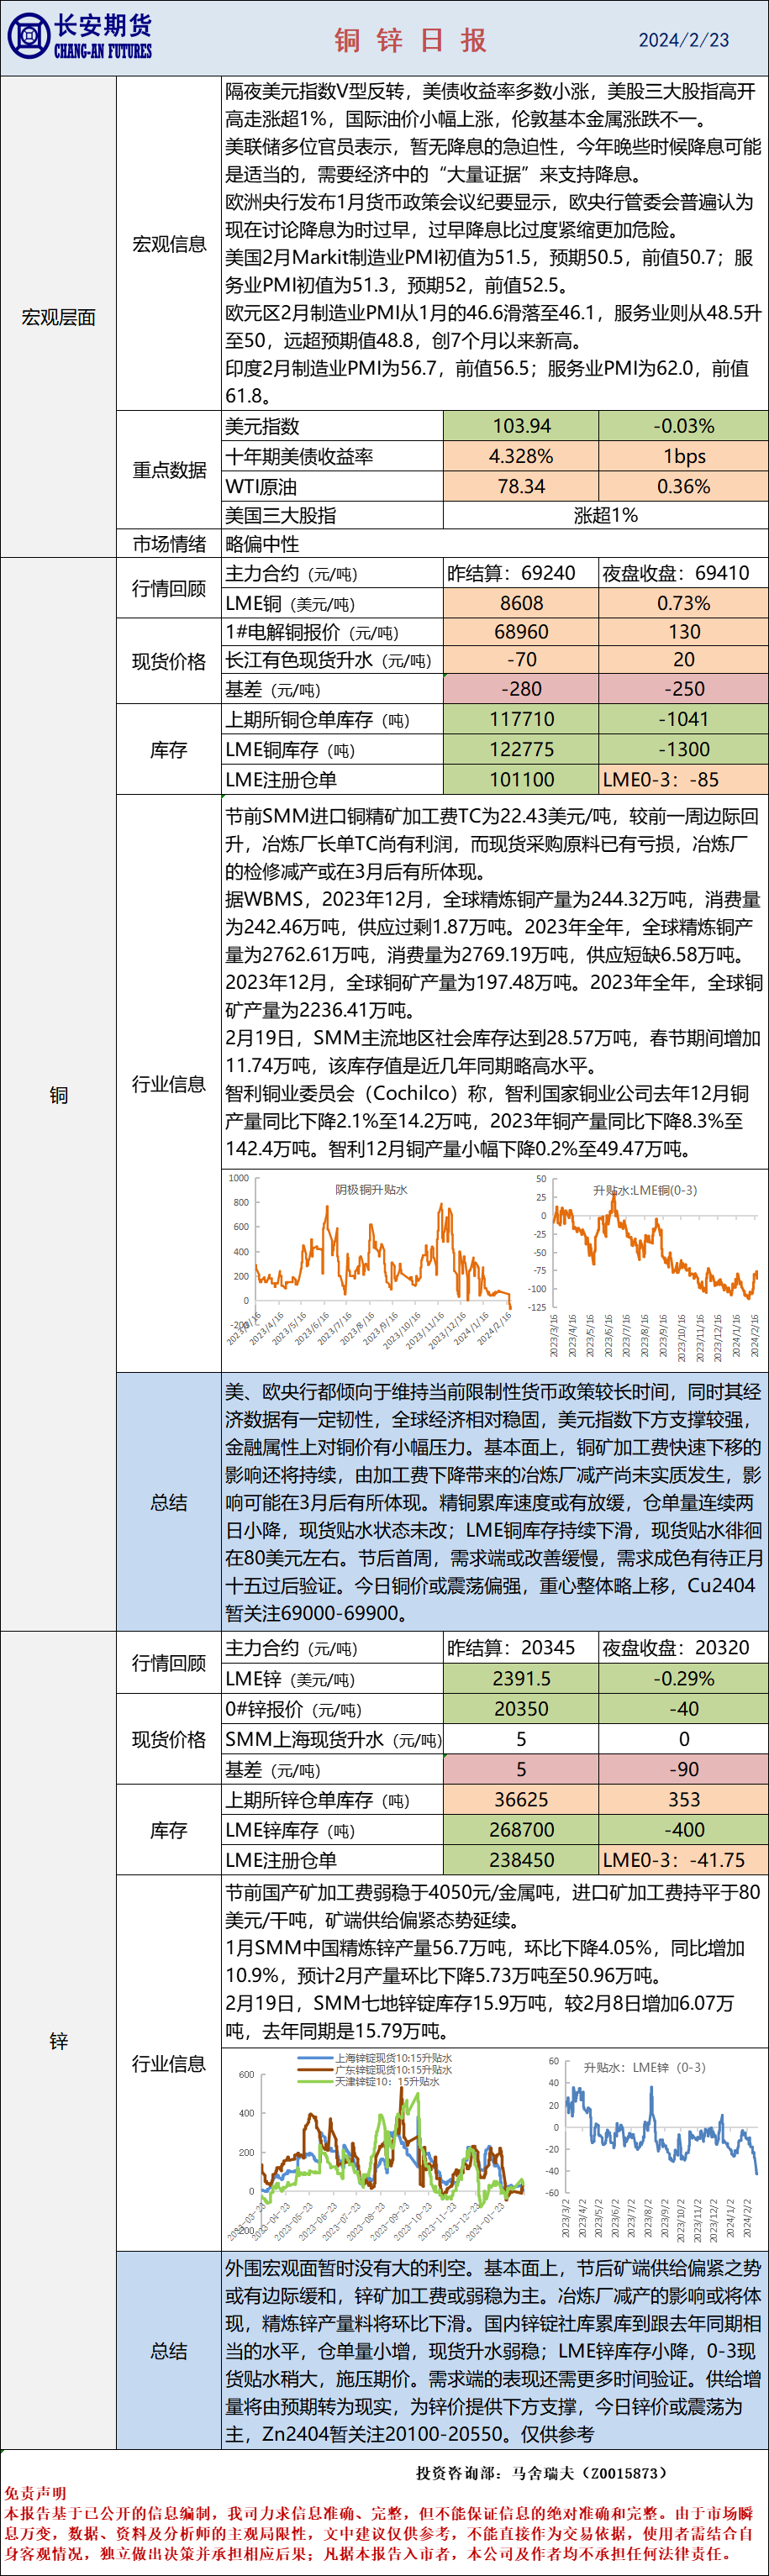Click the copper 总结 label cell
769x2576 pixels.
[169, 1502]
